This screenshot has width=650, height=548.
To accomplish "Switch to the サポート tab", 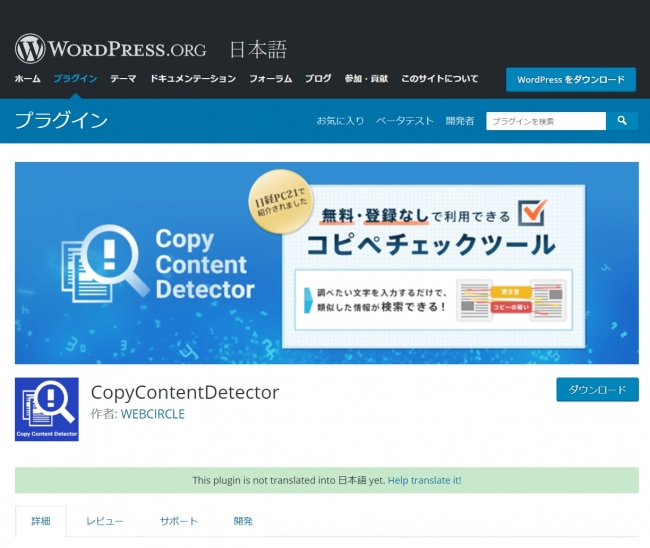I will pyautogui.click(x=179, y=521).
